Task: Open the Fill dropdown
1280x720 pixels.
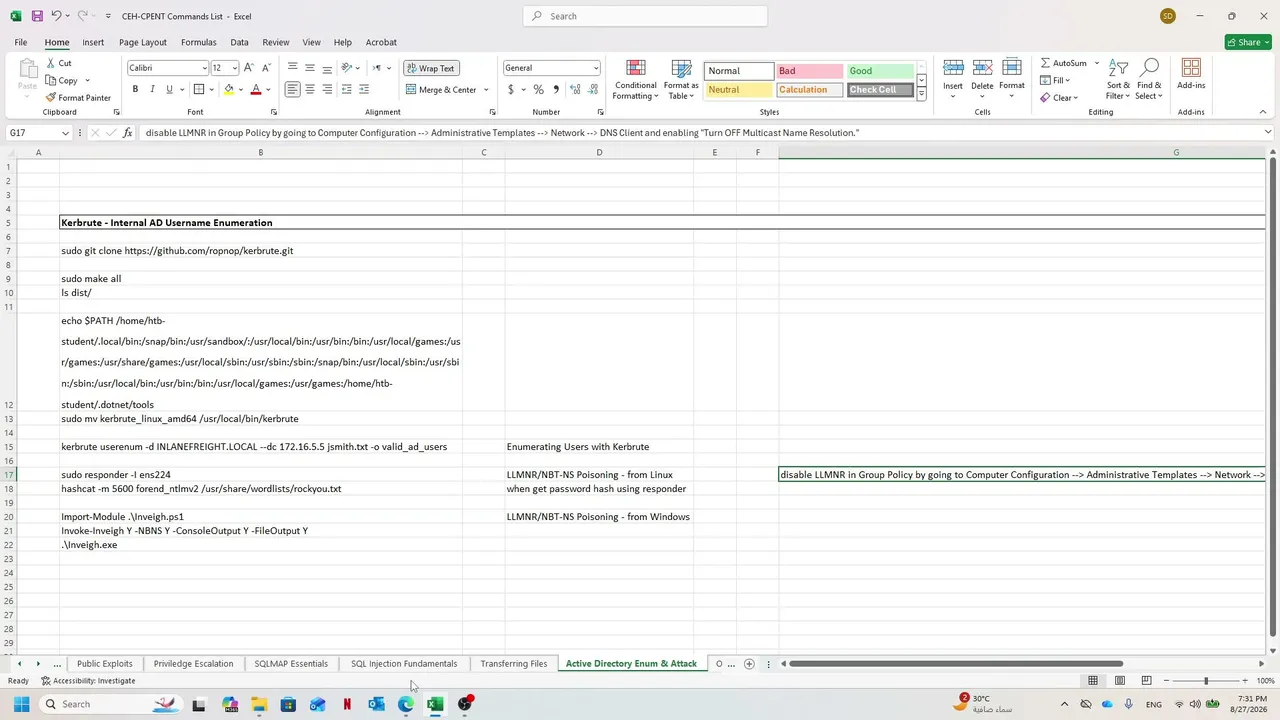Action: pyautogui.click(x=1054, y=80)
